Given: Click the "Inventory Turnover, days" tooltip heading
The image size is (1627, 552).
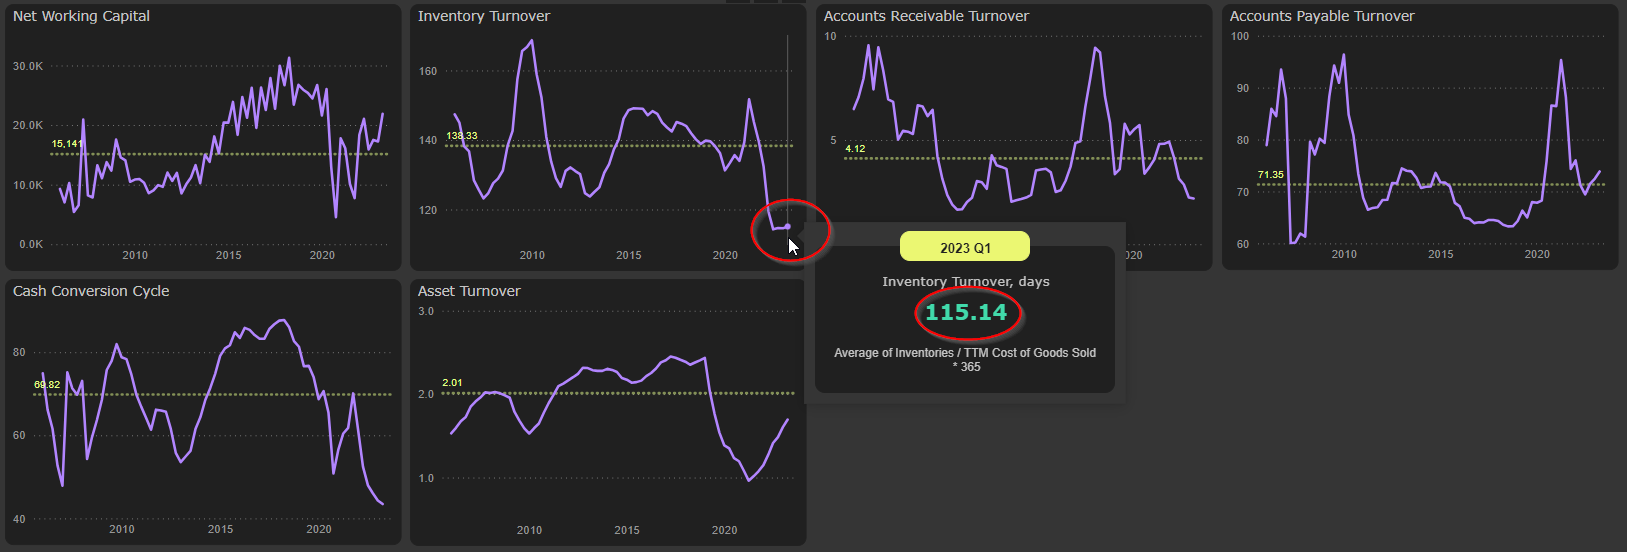Looking at the screenshot, I should tap(965, 282).
